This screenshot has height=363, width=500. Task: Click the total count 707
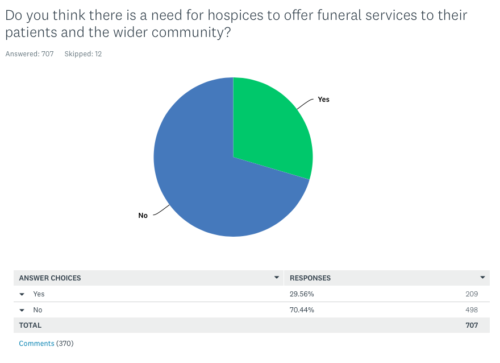pyautogui.click(x=472, y=325)
